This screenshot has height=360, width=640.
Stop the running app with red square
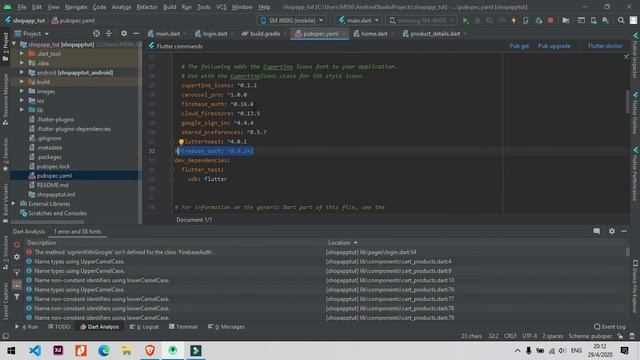click(550, 20)
